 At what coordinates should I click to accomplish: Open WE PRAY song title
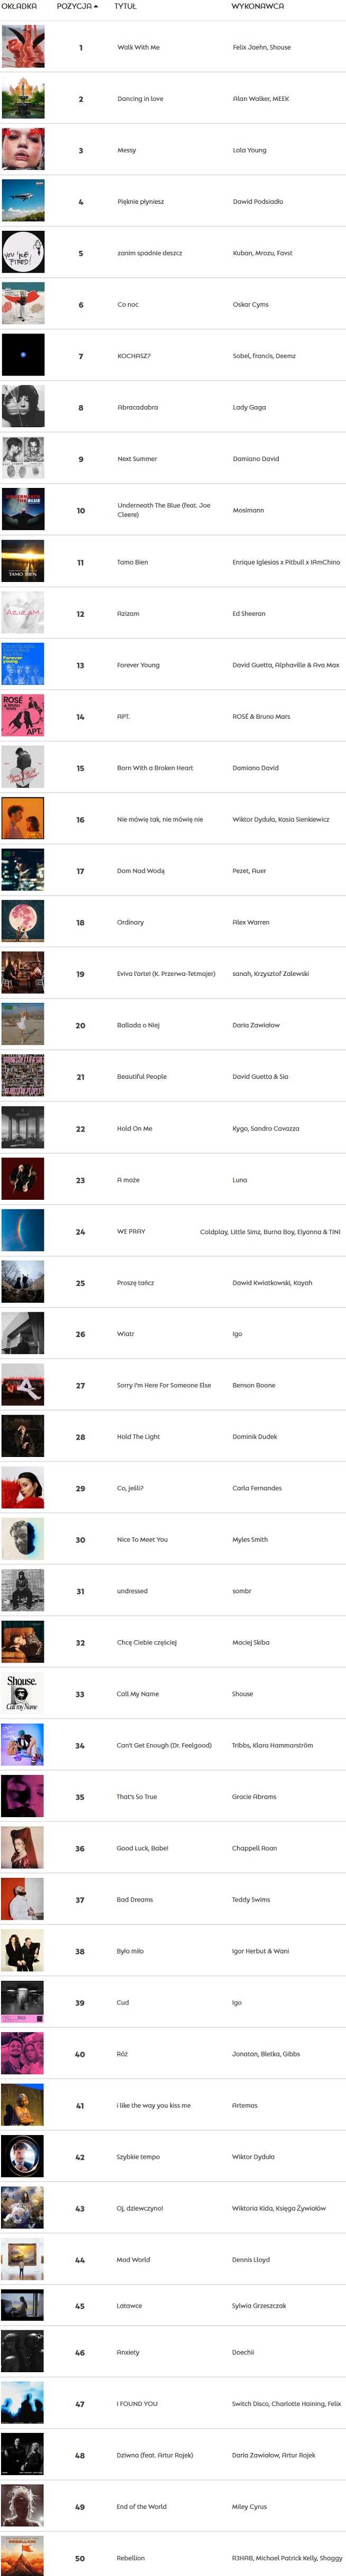131,1231
